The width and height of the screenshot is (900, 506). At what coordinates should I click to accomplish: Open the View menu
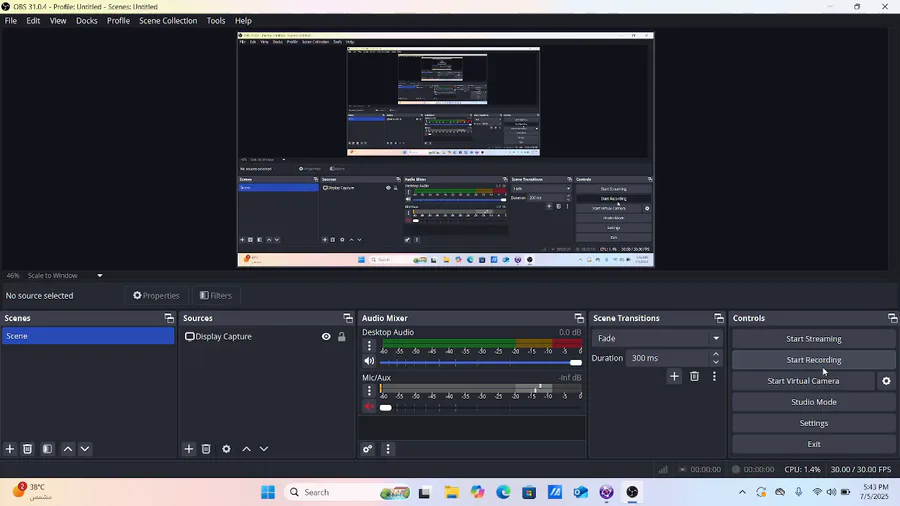pos(58,21)
